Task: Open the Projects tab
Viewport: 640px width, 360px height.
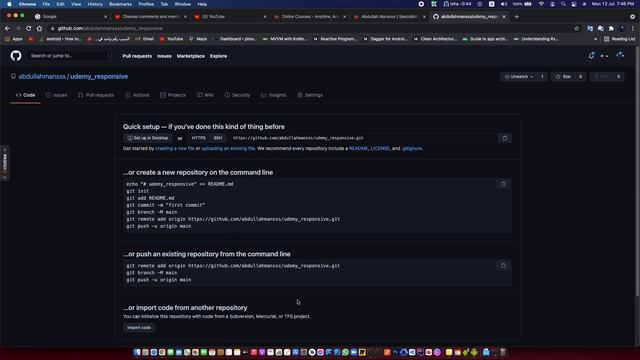Action: (x=173, y=95)
